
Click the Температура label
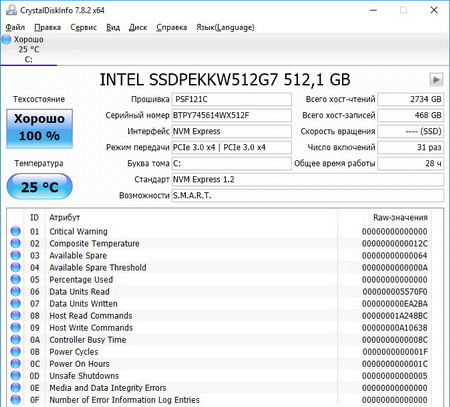coord(39,163)
